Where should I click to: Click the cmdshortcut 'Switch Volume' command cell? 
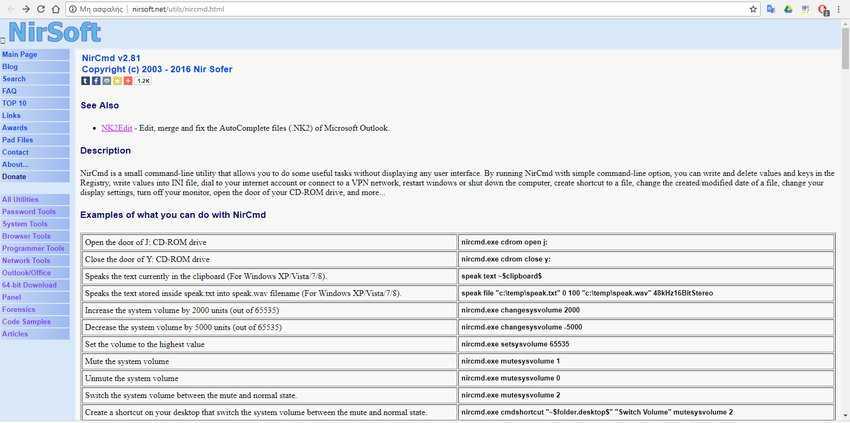coord(646,412)
